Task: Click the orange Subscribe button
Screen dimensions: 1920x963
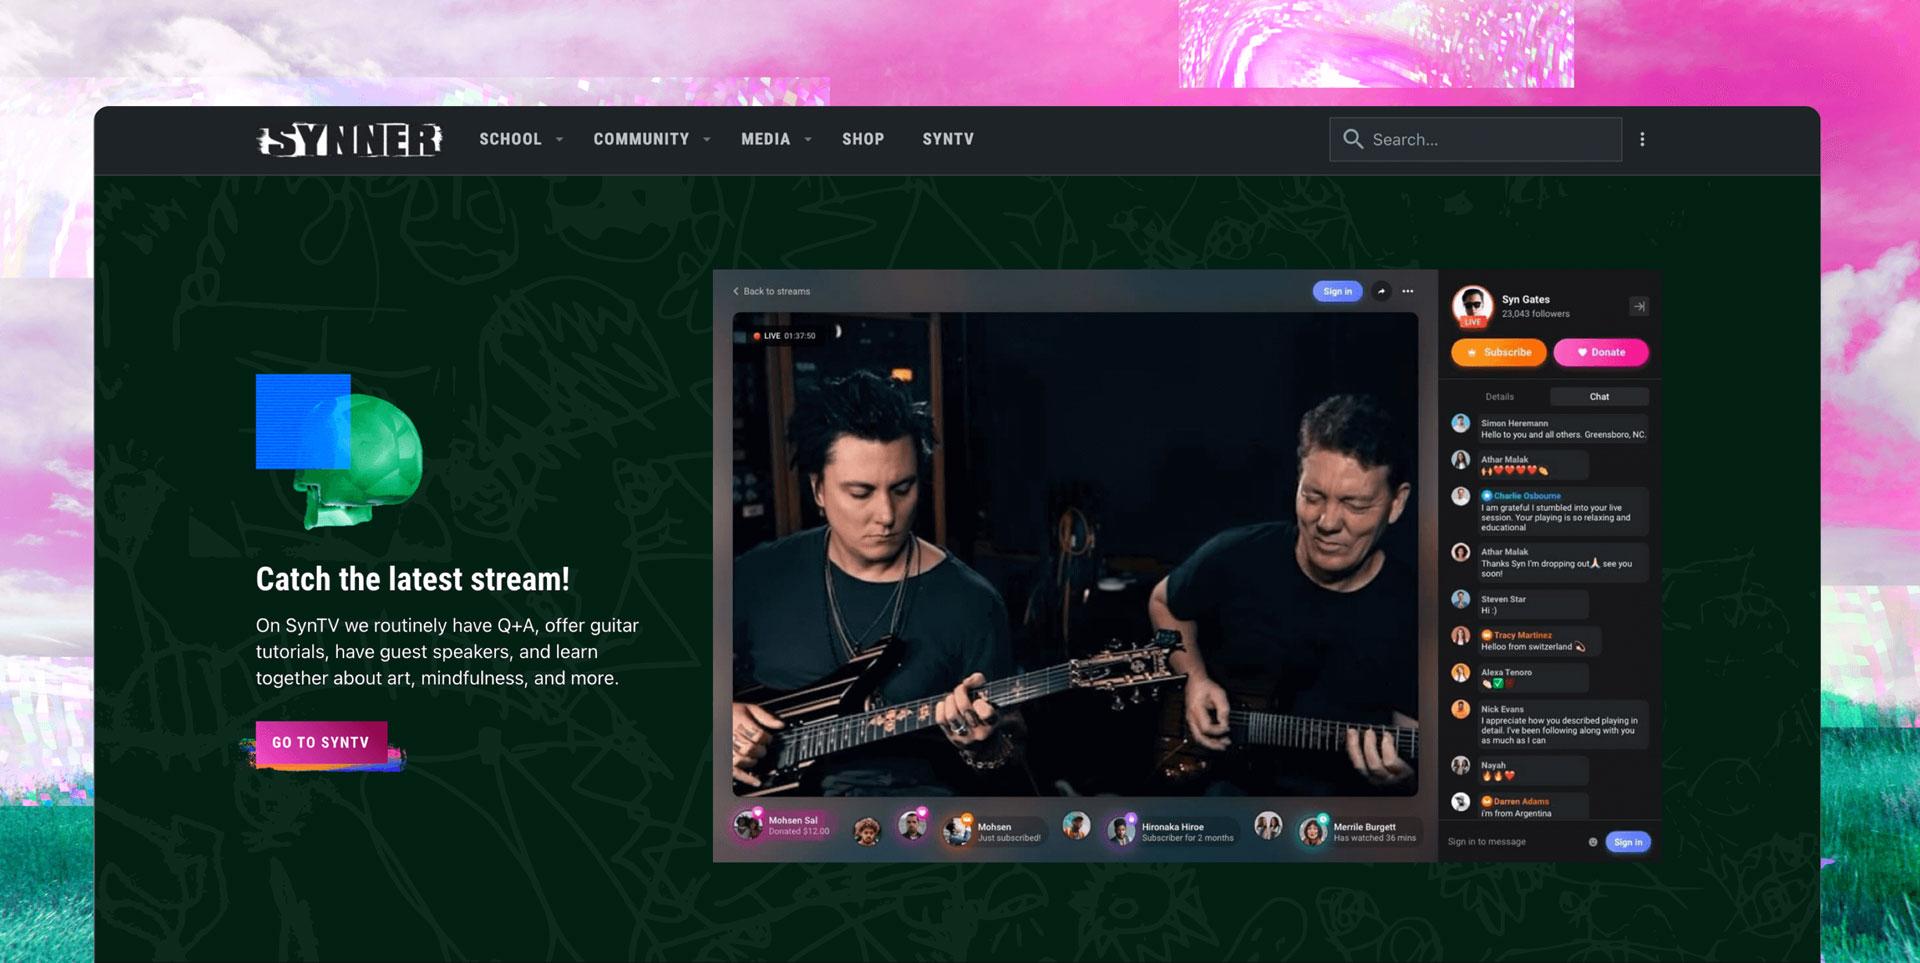Action: pyautogui.click(x=1498, y=353)
